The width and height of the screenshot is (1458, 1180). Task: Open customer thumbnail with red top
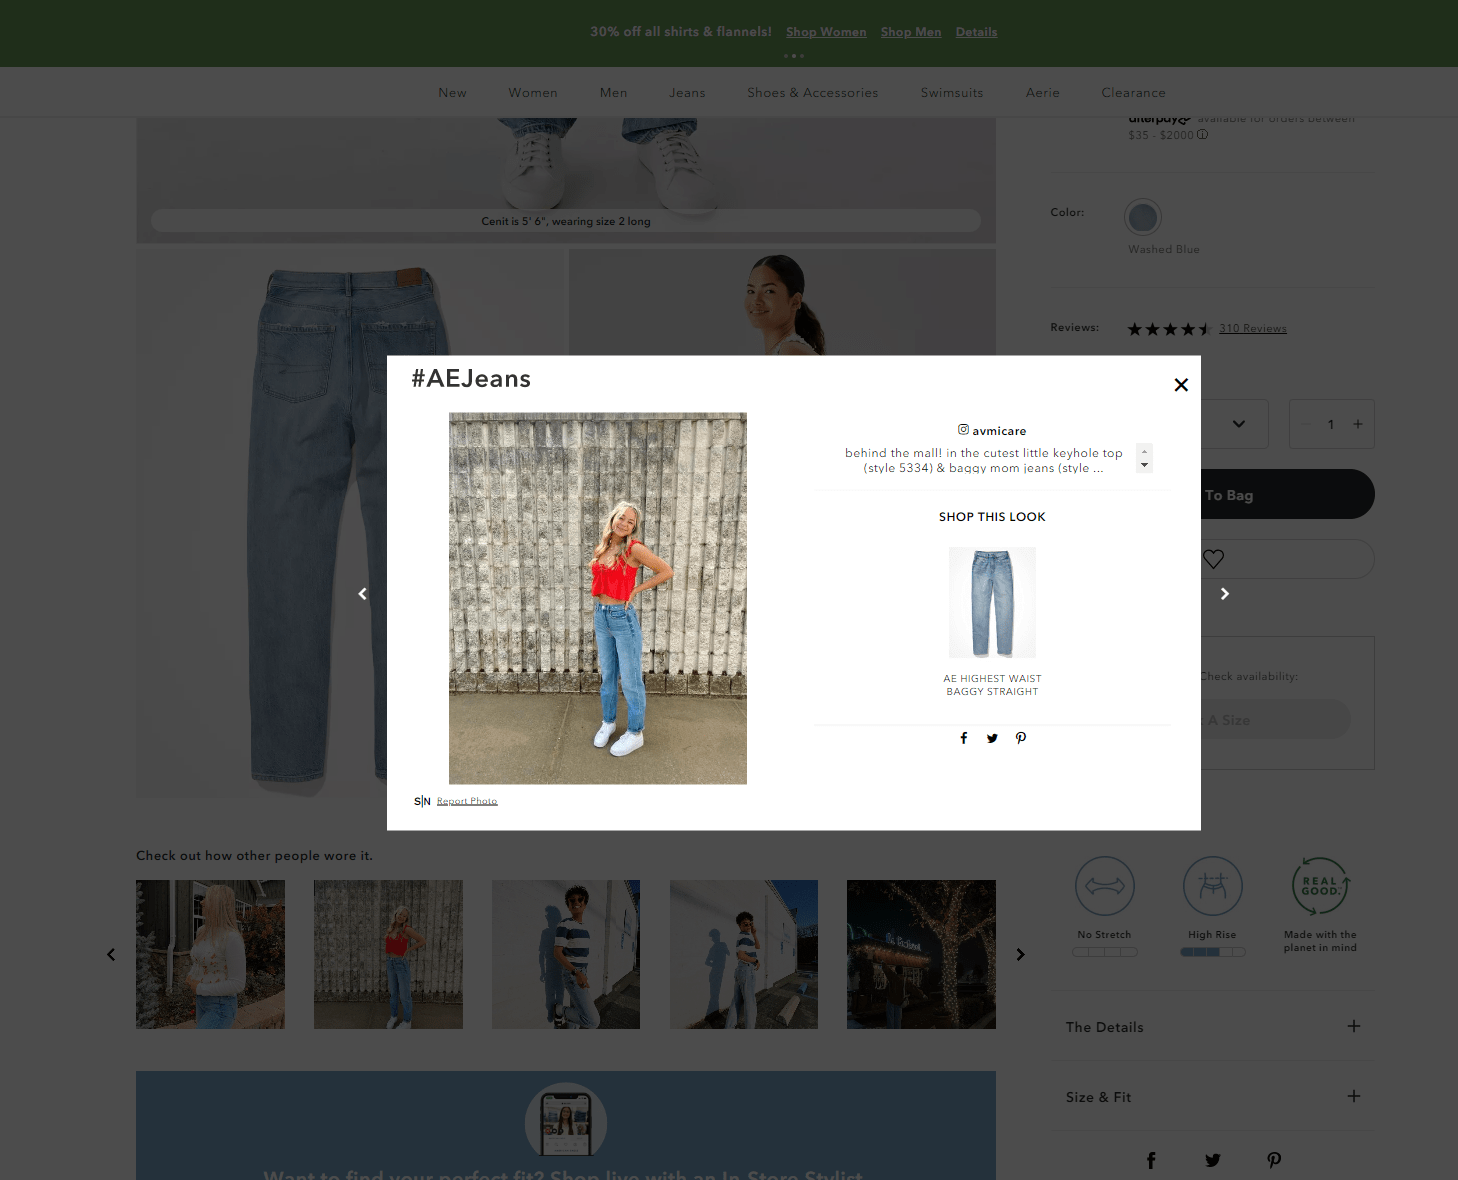click(x=388, y=954)
